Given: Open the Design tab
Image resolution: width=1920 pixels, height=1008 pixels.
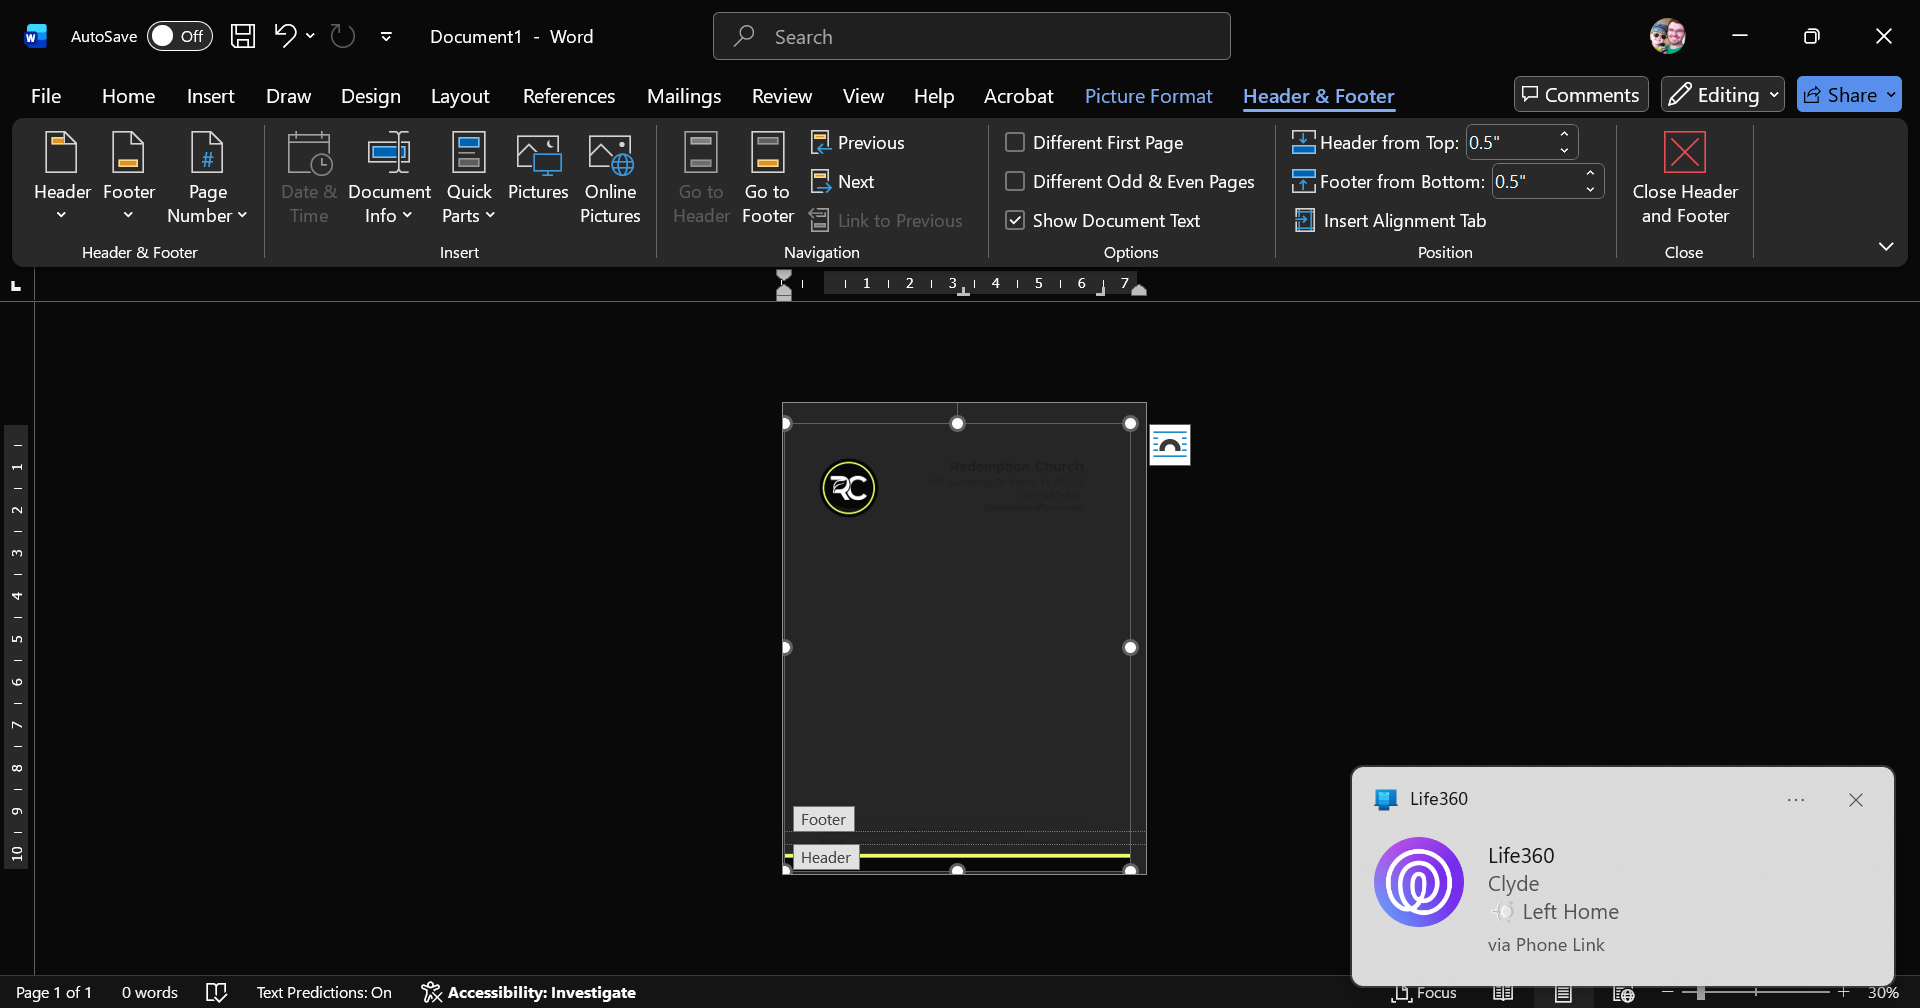Looking at the screenshot, I should pyautogui.click(x=370, y=96).
